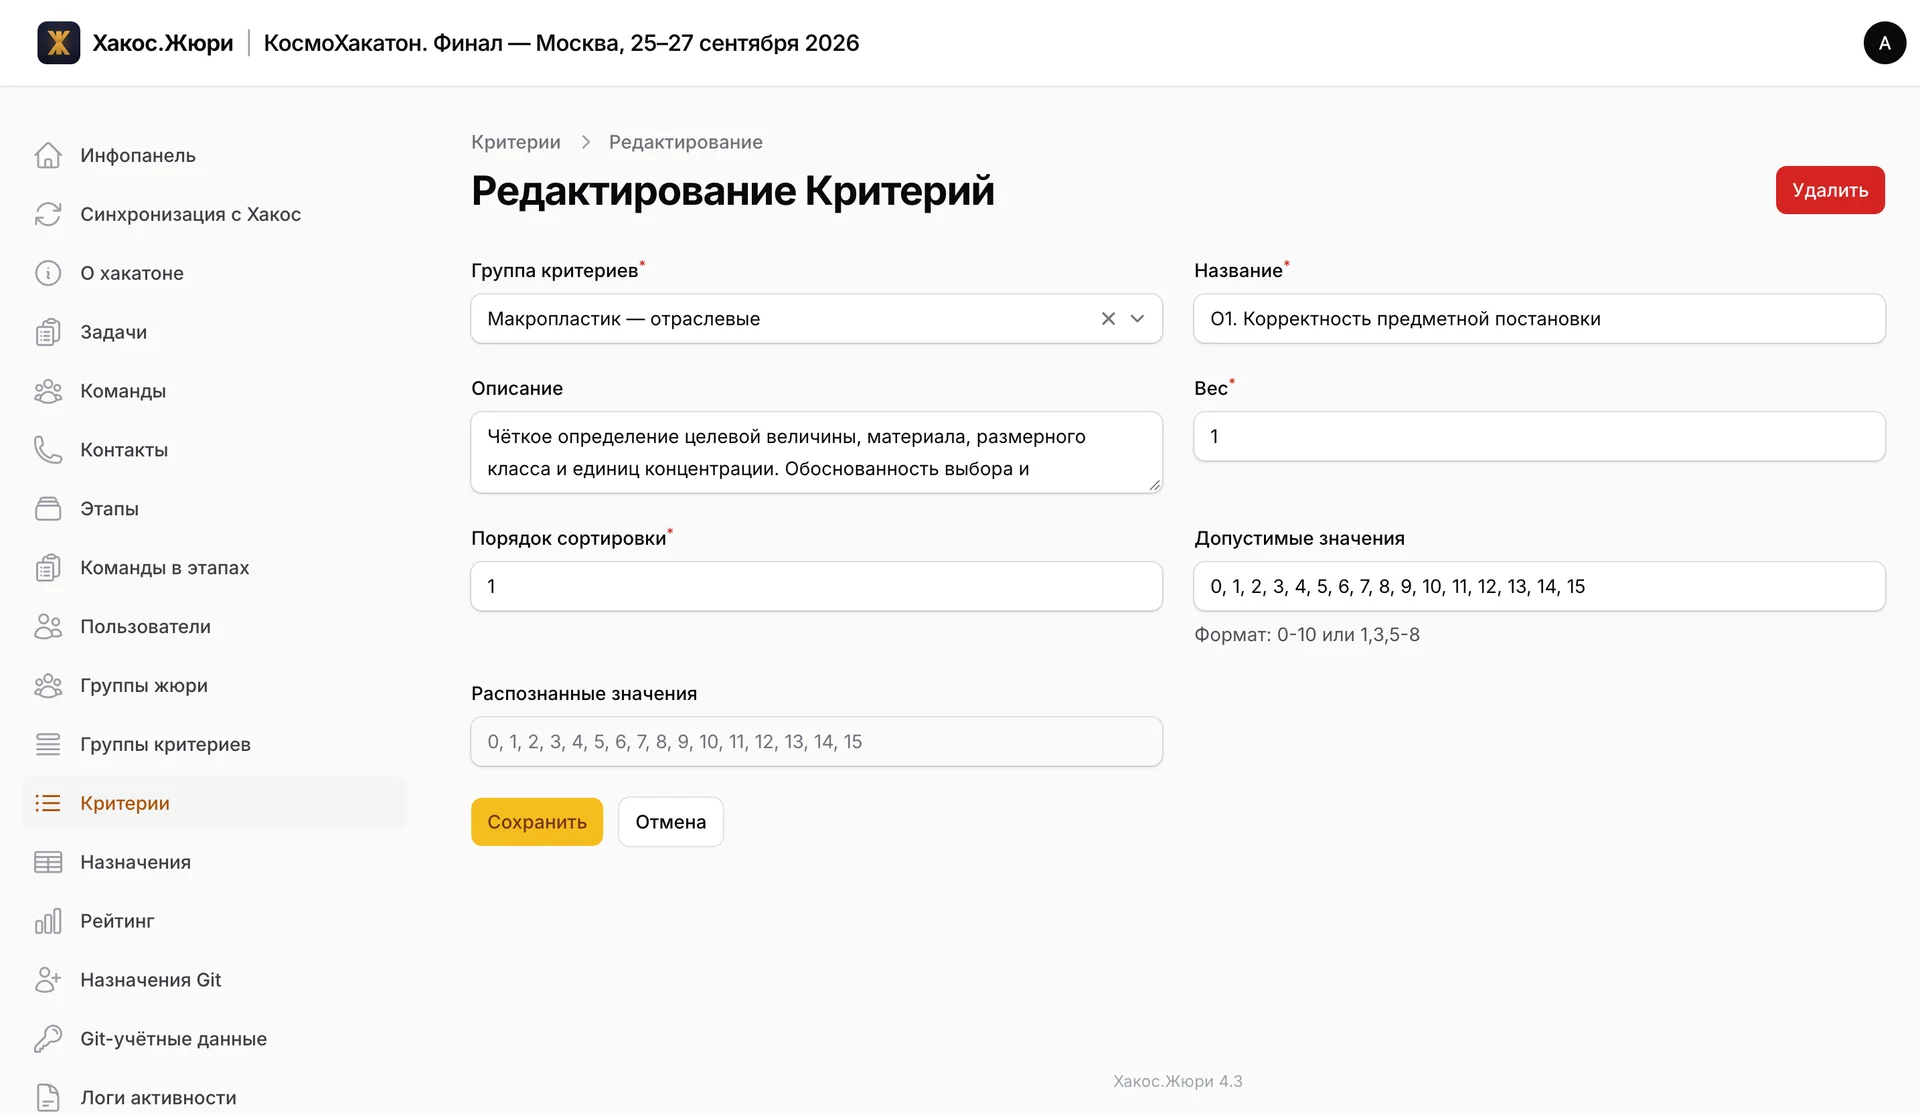The width and height of the screenshot is (1920, 1115).
Task: Click the Хакос.Жюри logo icon
Action: click(58, 43)
